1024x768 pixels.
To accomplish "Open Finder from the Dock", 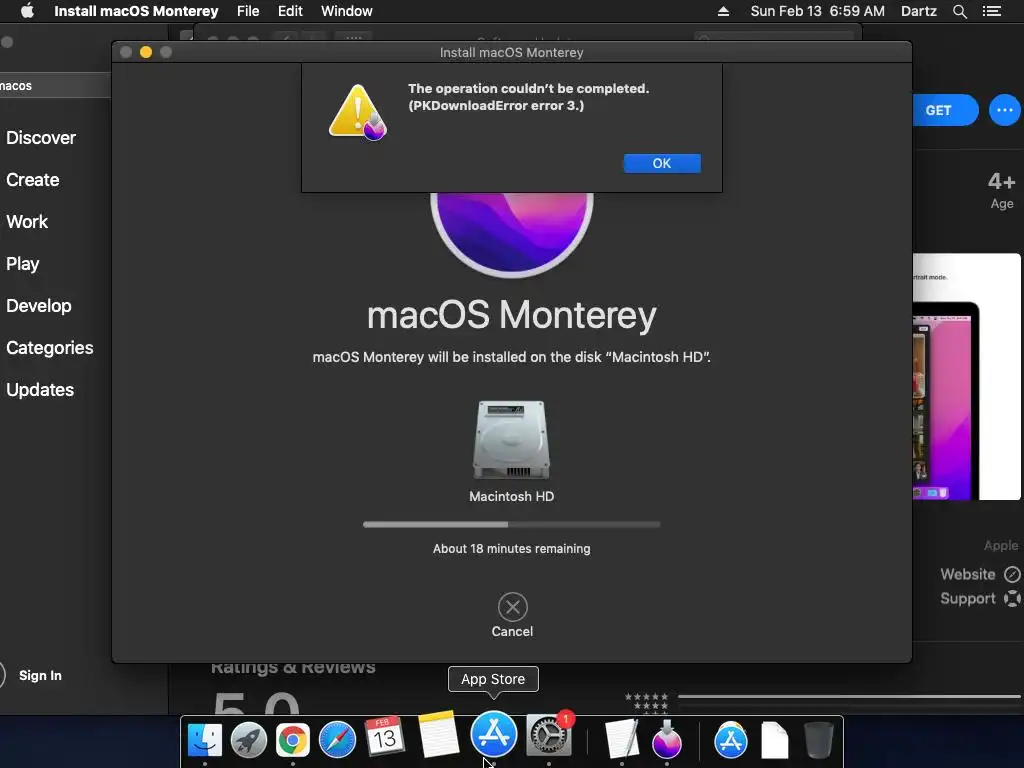I will click(x=204, y=740).
